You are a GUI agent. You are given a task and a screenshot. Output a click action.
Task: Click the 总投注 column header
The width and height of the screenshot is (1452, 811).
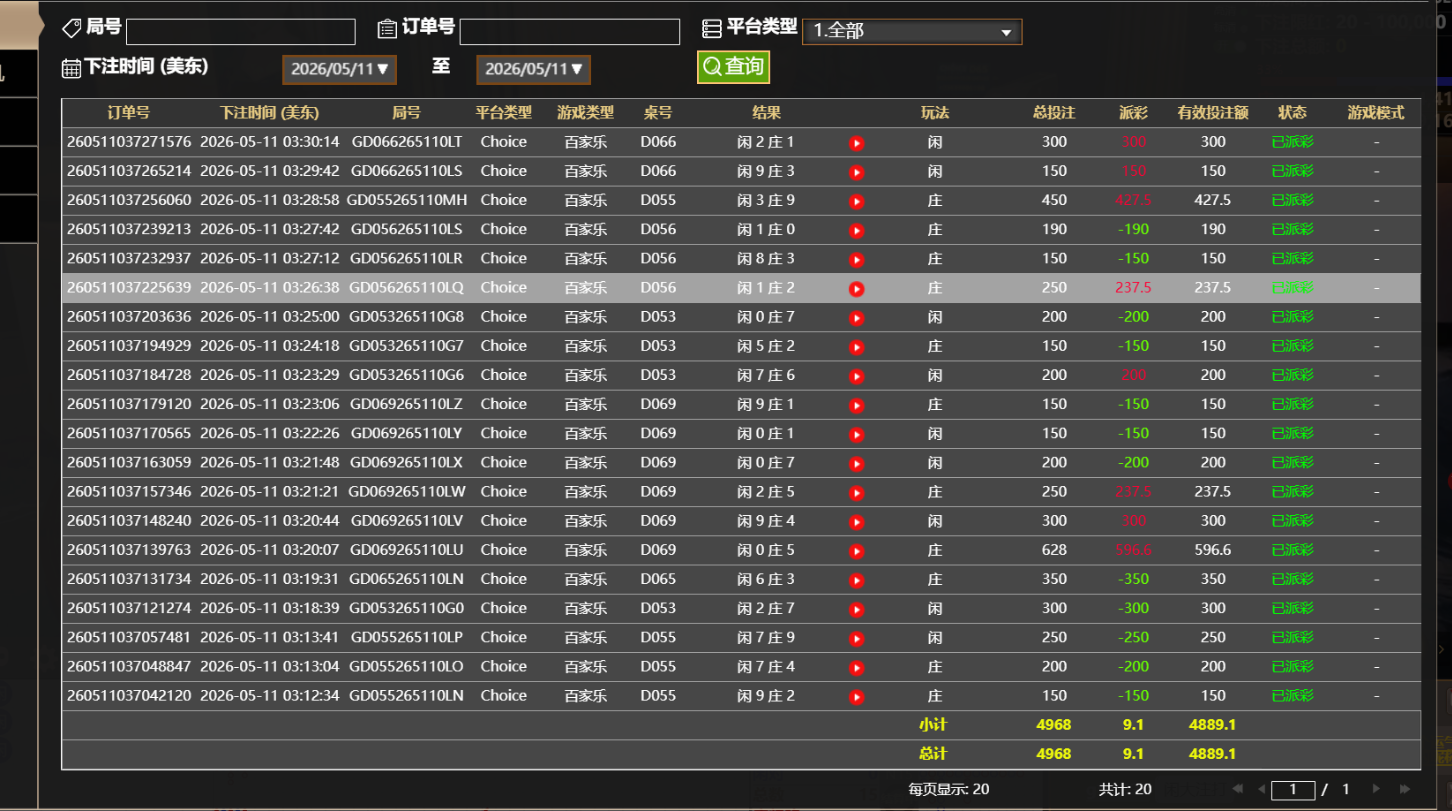click(x=1054, y=113)
